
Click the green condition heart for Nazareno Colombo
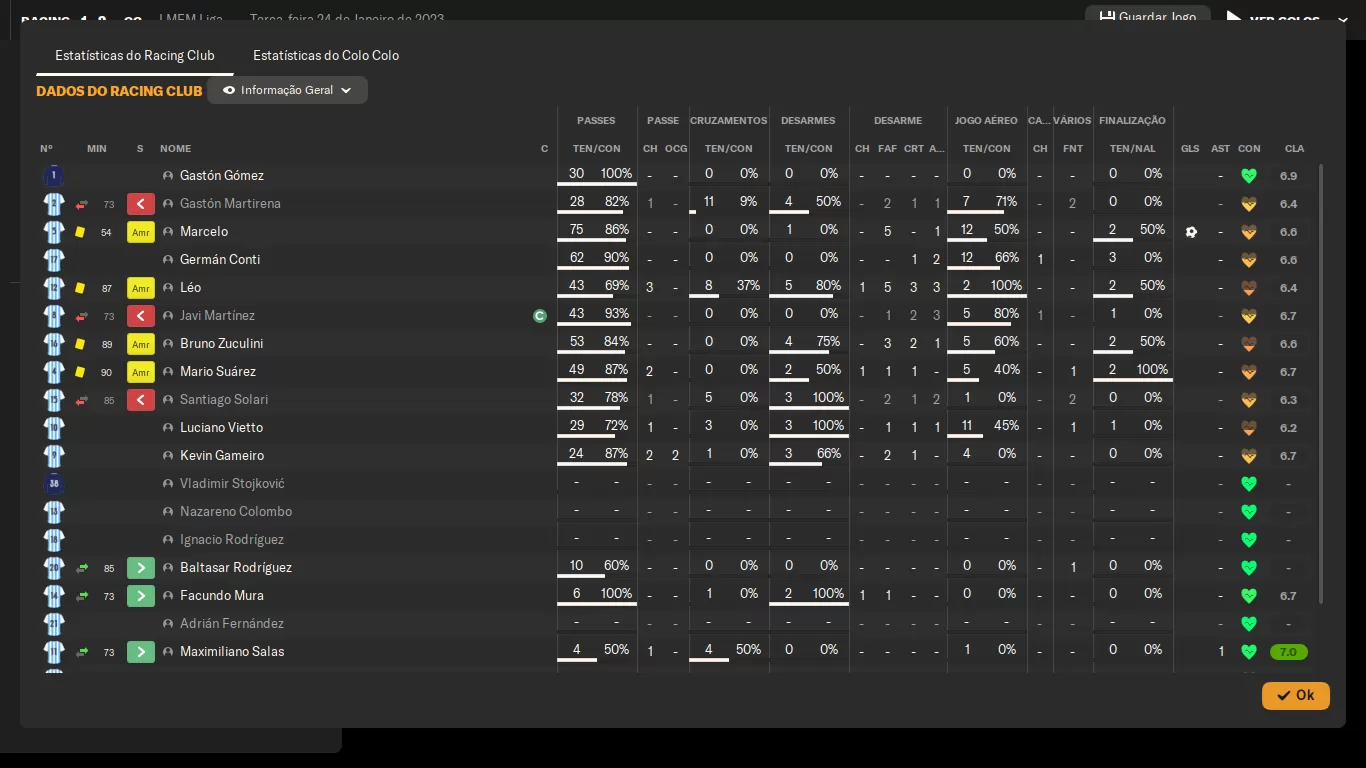pyautogui.click(x=1248, y=512)
